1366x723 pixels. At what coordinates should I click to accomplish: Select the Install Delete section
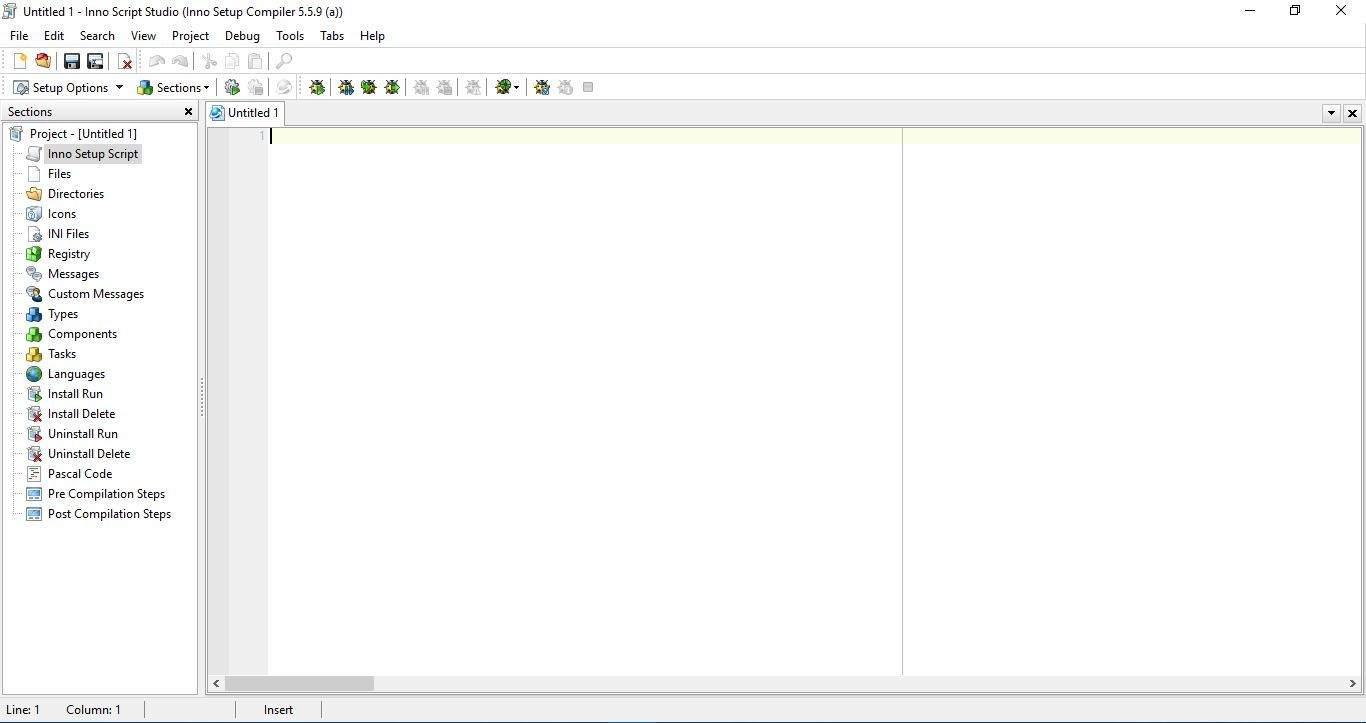pos(81,413)
